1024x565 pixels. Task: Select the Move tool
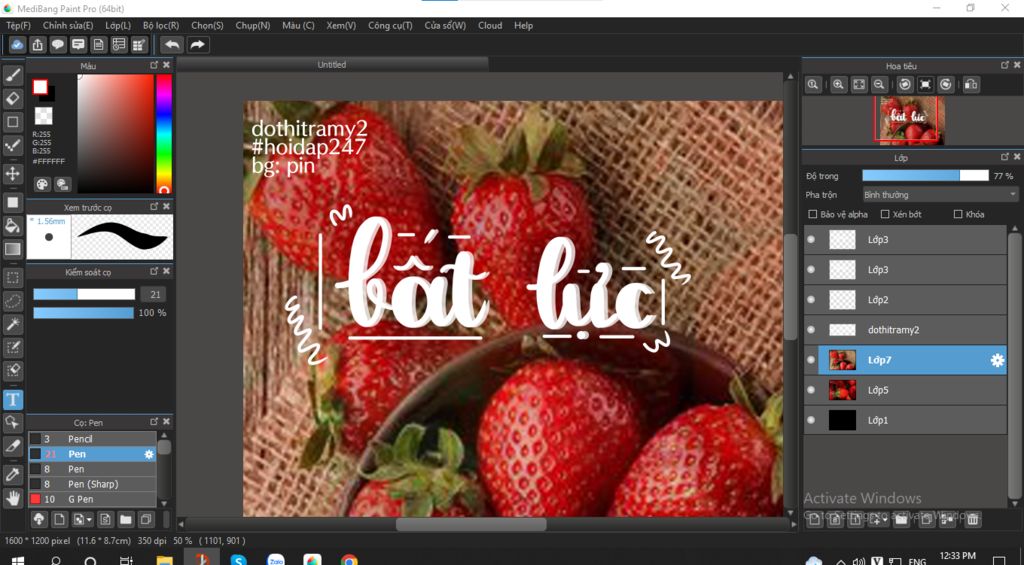point(12,174)
